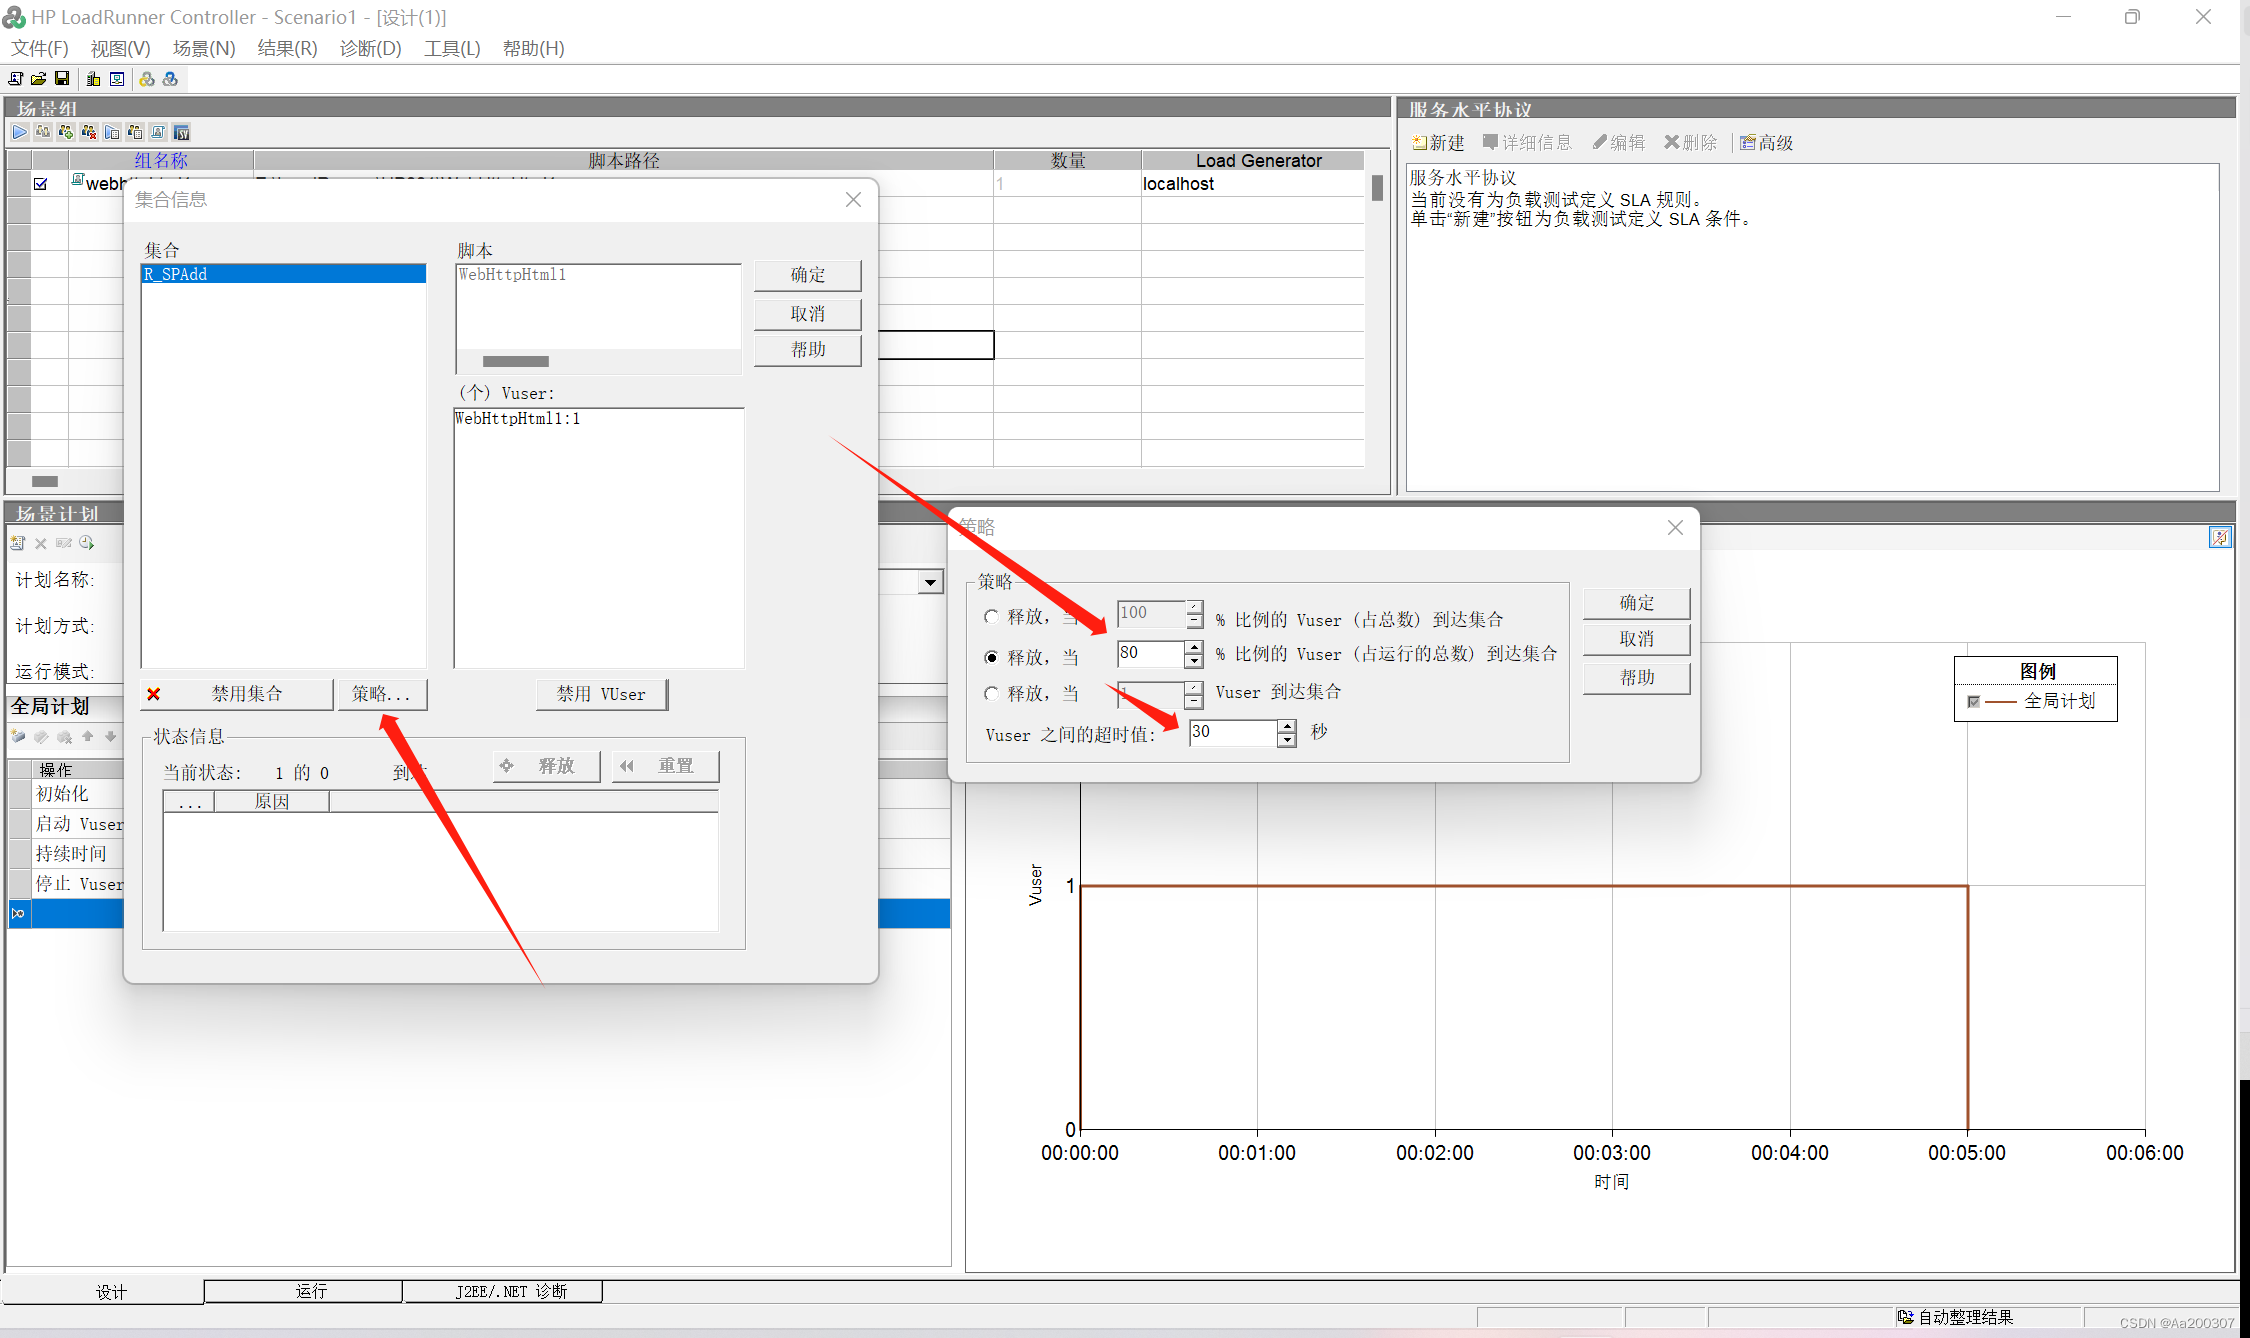Switch to the J2EE/.NET 诊断 tab
Image resolution: width=2250 pixels, height=1338 pixels.
click(503, 1291)
